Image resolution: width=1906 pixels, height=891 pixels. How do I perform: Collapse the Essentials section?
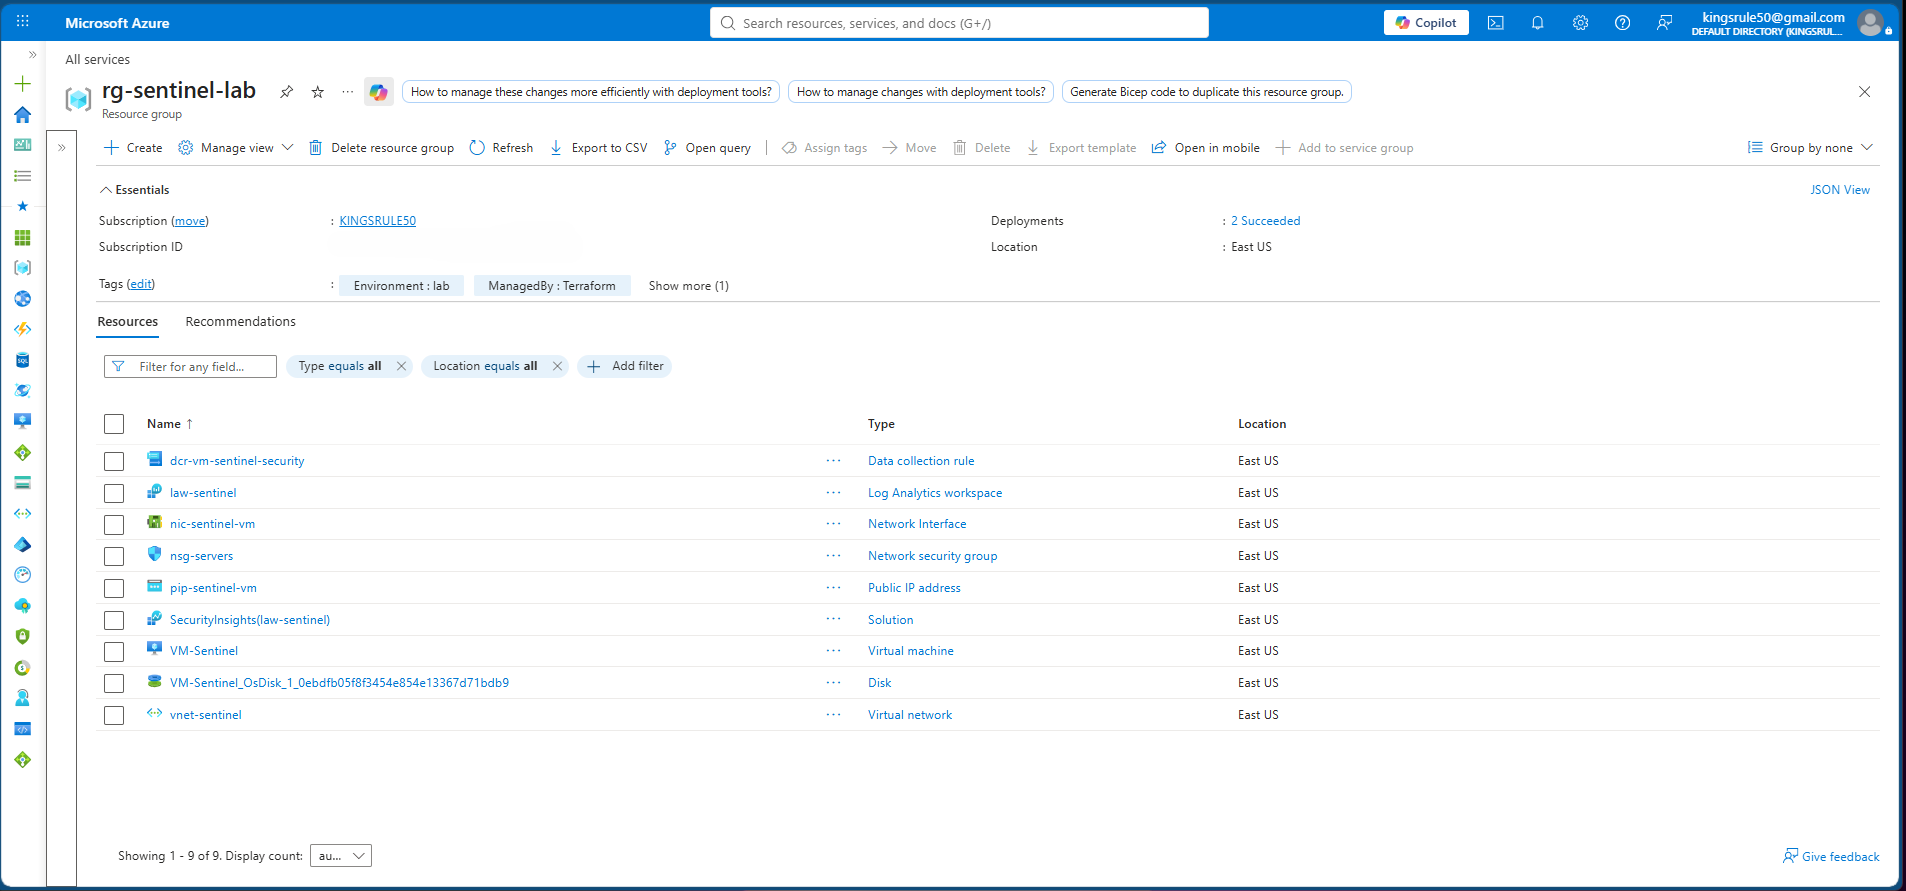134,190
